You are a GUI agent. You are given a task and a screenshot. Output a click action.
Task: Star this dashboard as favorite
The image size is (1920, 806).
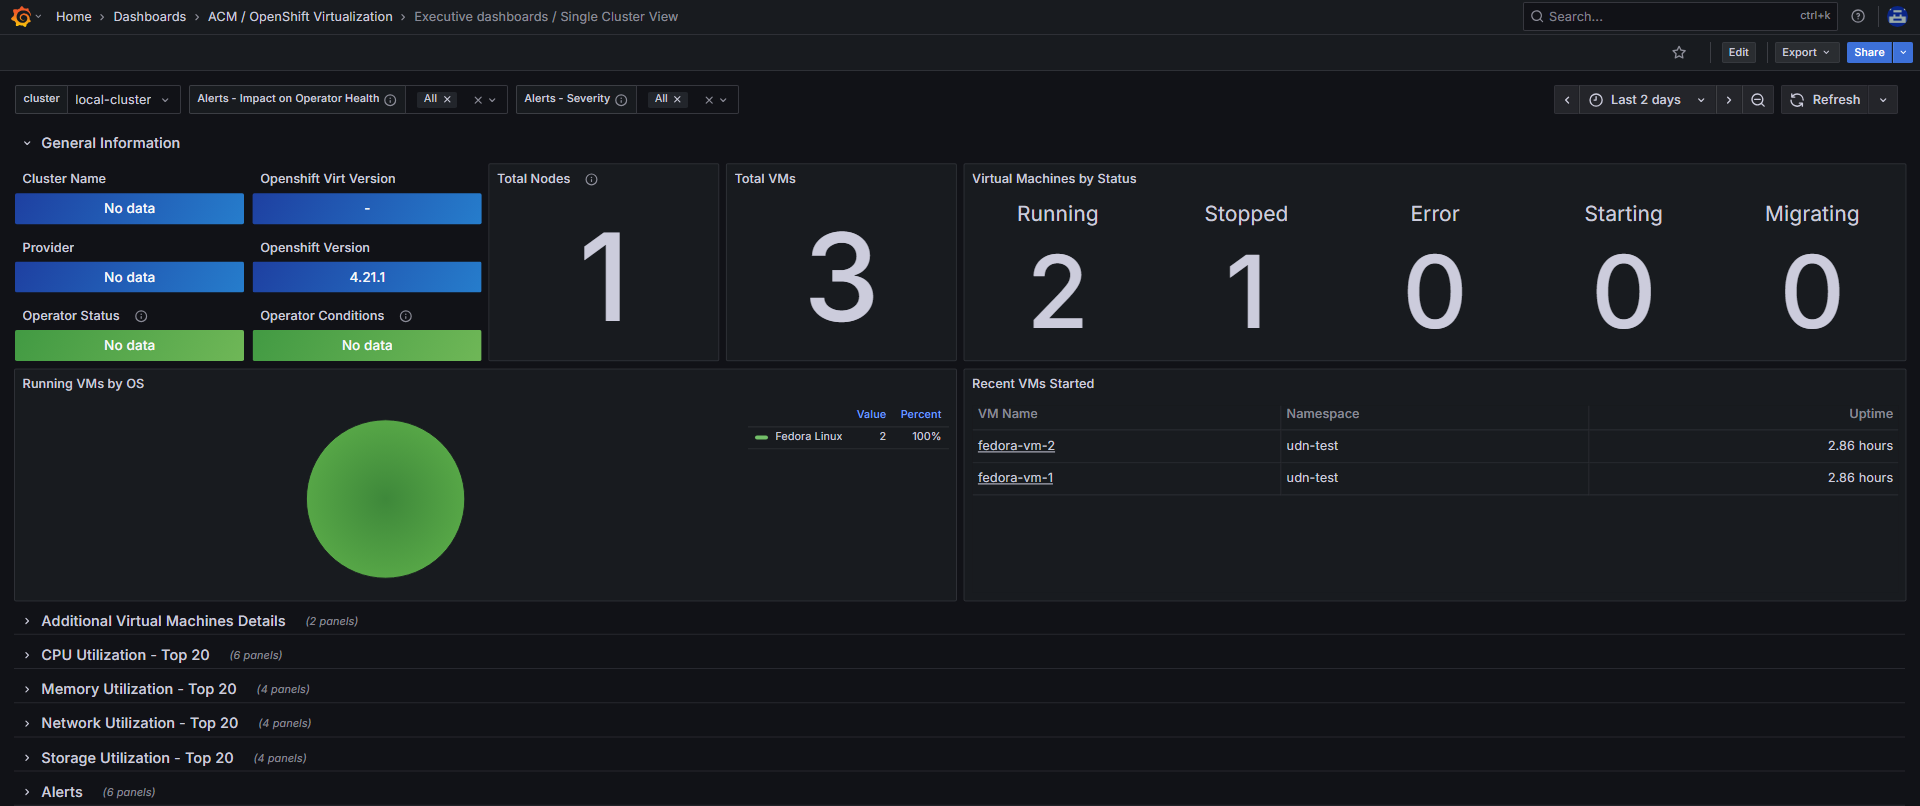[1679, 53]
